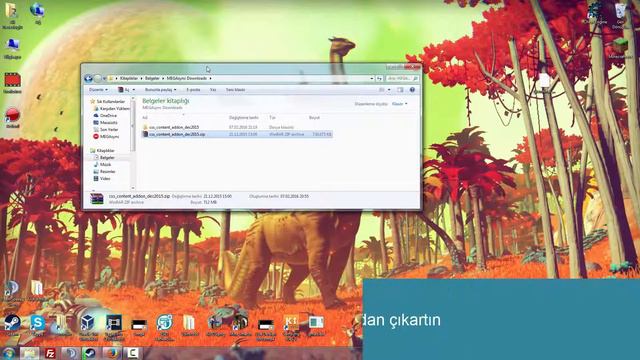Image resolution: width=640 pixels, height=360 pixels.
Task: Sort by the Tür column header
Action: click(272, 118)
